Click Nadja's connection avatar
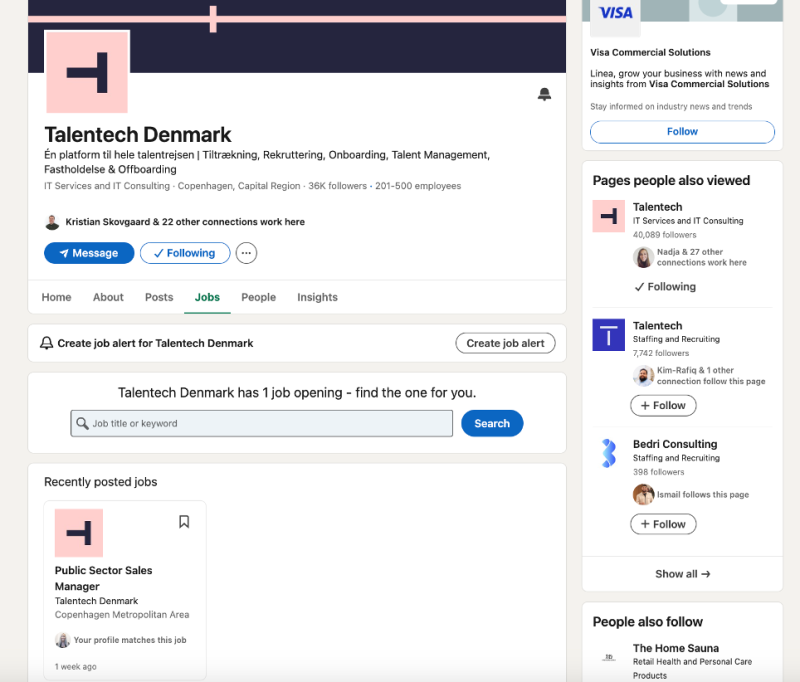This screenshot has width=800, height=682. (643, 257)
